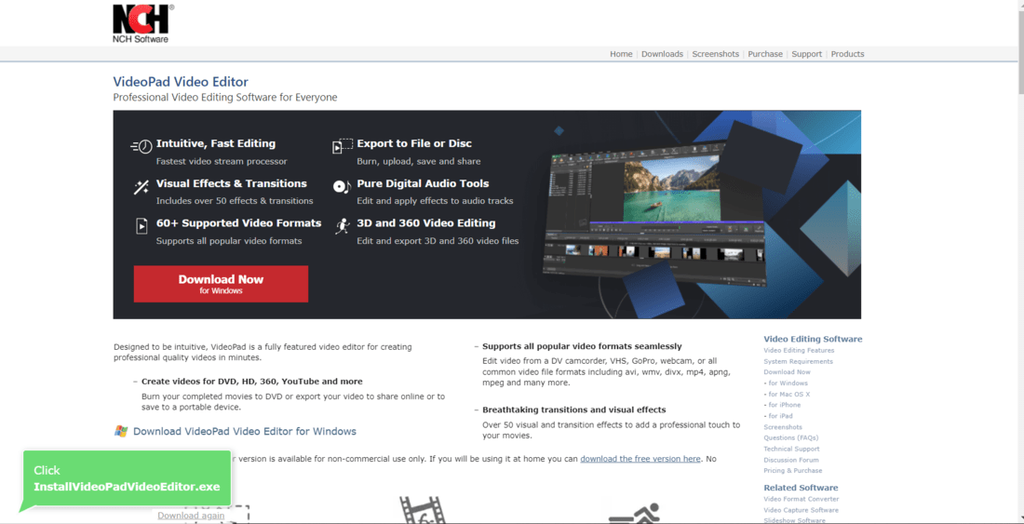Screen dimensions: 1024x524
Task: Go to the Screenshots page
Action: [715, 54]
